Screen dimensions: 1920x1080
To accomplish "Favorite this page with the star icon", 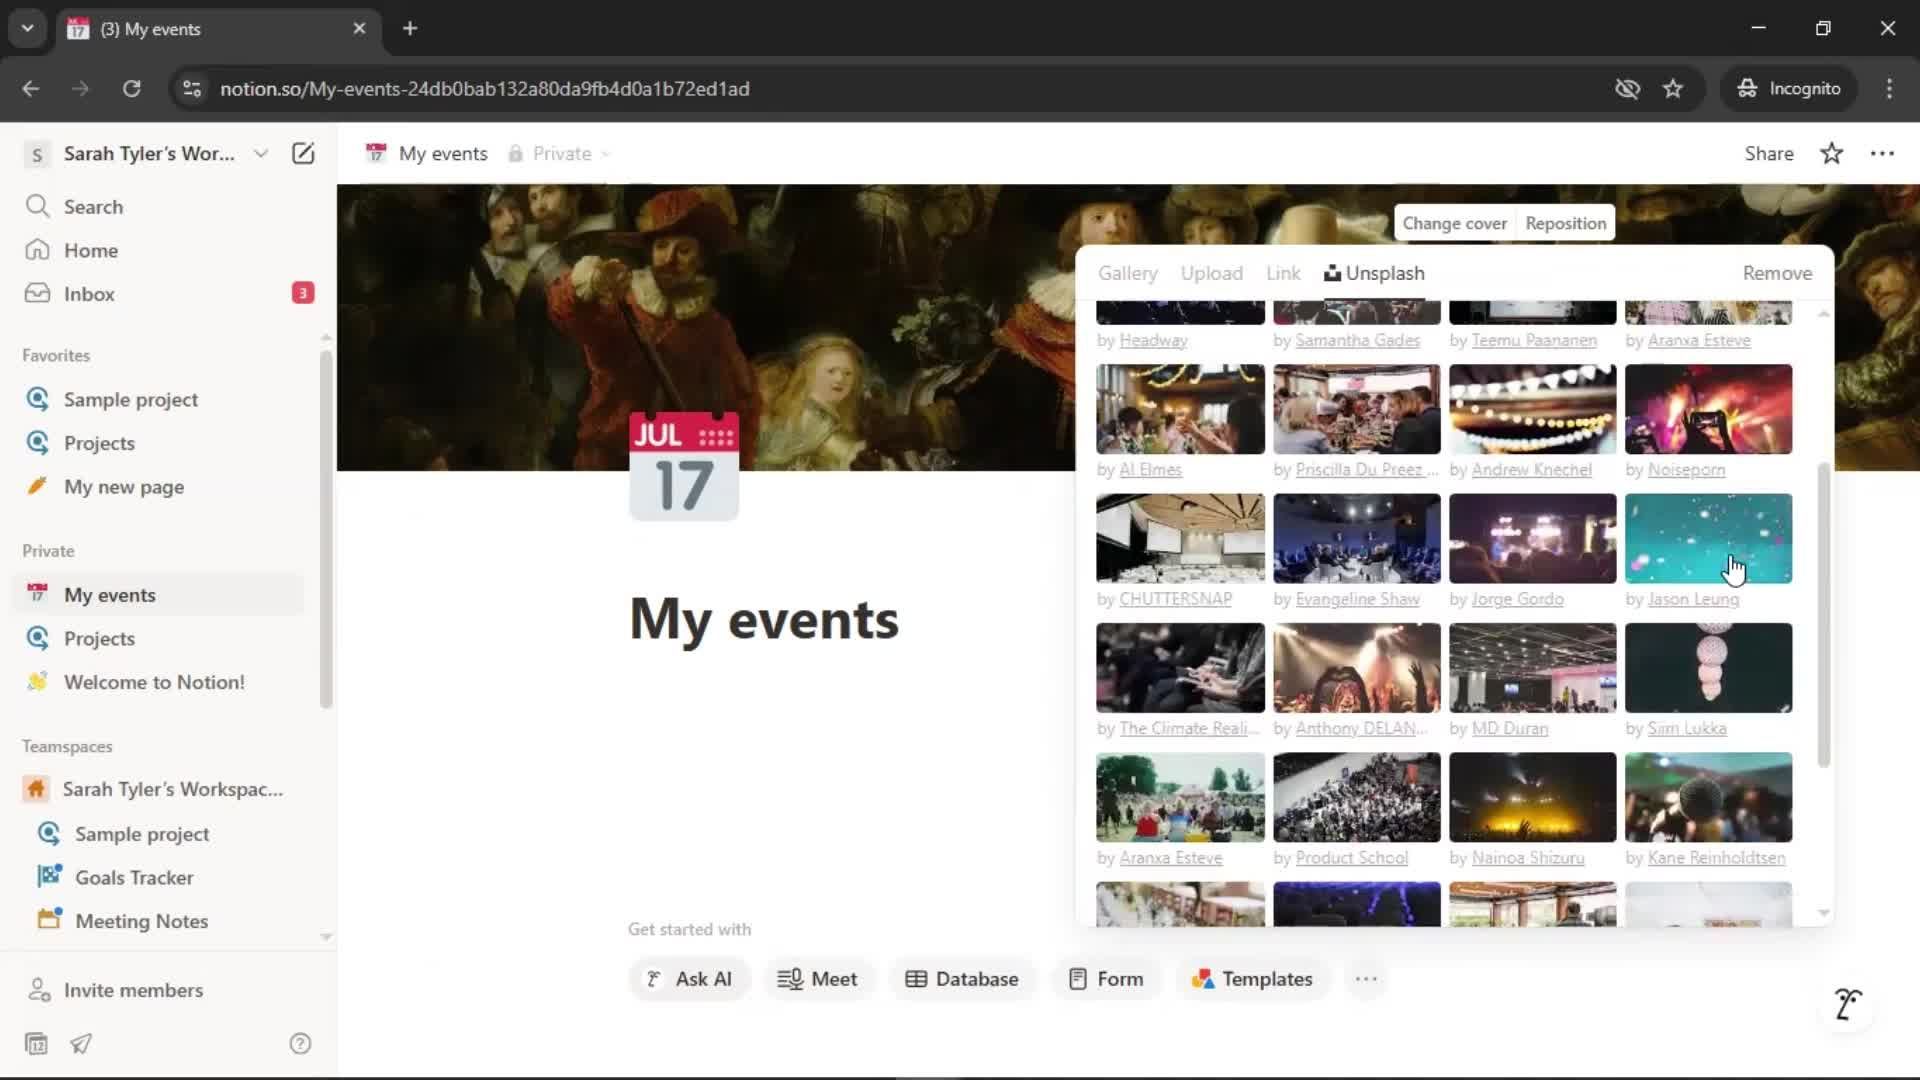I will pyautogui.click(x=1831, y=153).
